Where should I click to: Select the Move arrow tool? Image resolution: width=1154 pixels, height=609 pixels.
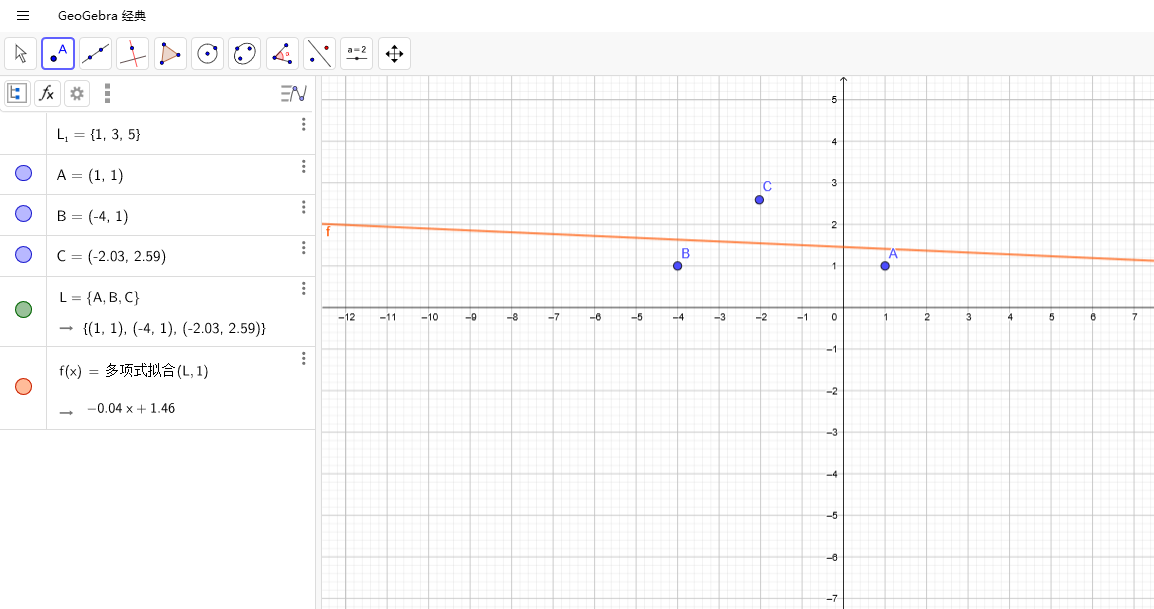[x=18, y=52]
